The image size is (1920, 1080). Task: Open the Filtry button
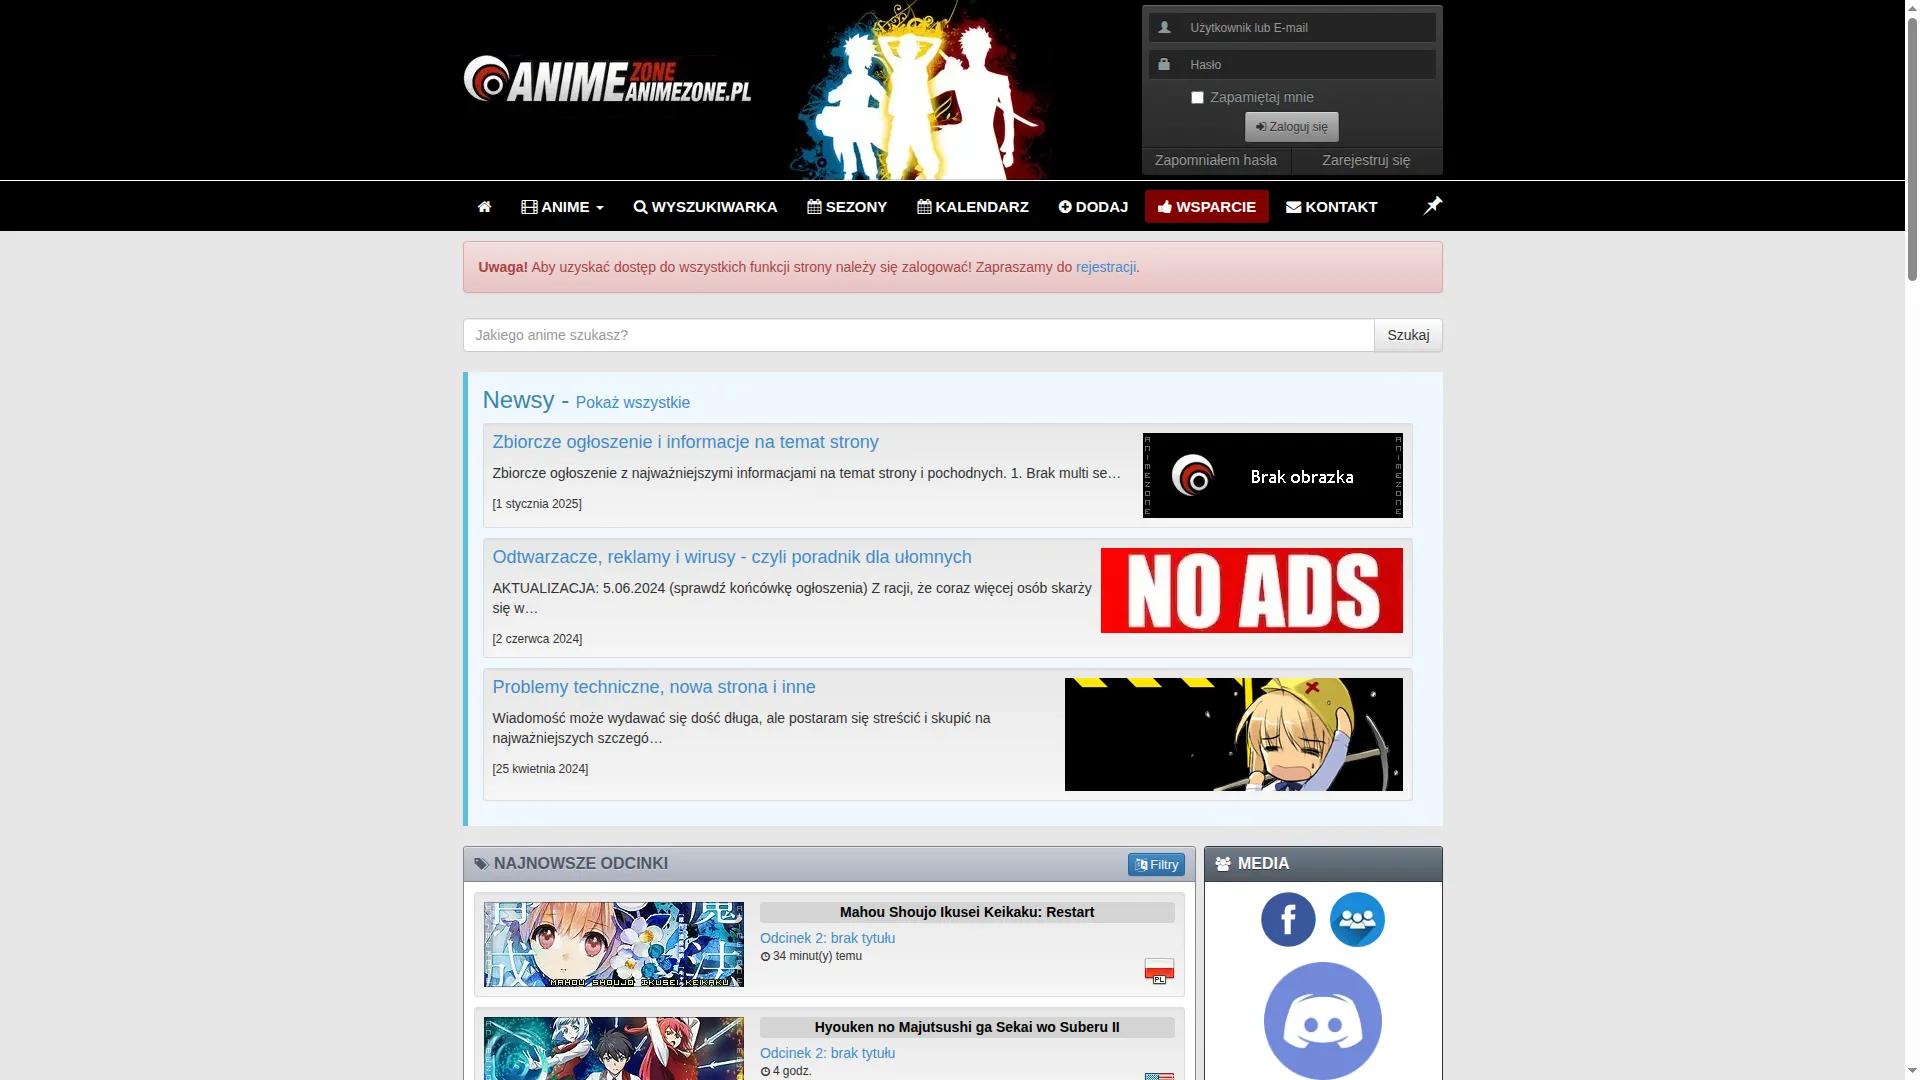(1156, 865)
